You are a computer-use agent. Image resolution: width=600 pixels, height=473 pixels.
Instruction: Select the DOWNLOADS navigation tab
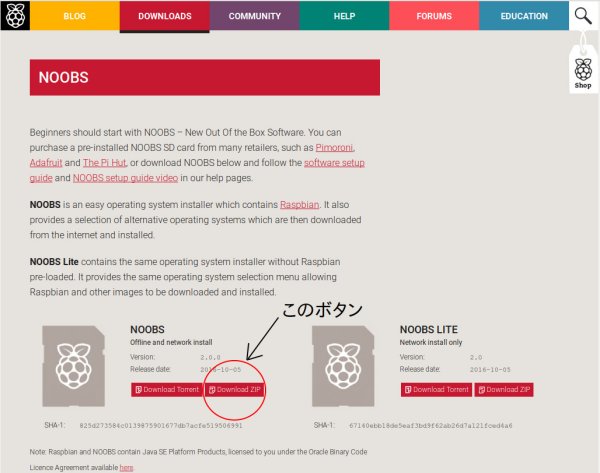pyautogui.click(x=165, y=16)
